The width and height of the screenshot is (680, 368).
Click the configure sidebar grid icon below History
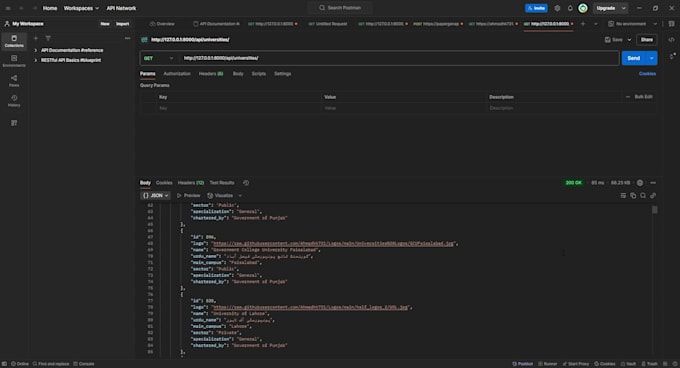point(14,123)
